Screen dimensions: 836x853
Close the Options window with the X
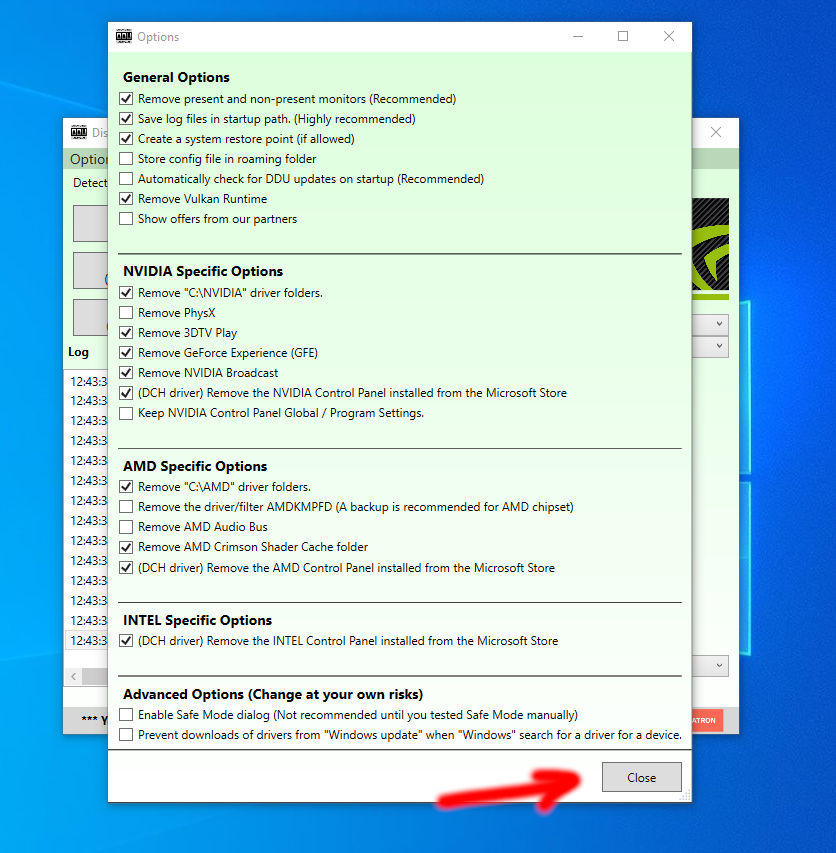click(x=668, y=36)
